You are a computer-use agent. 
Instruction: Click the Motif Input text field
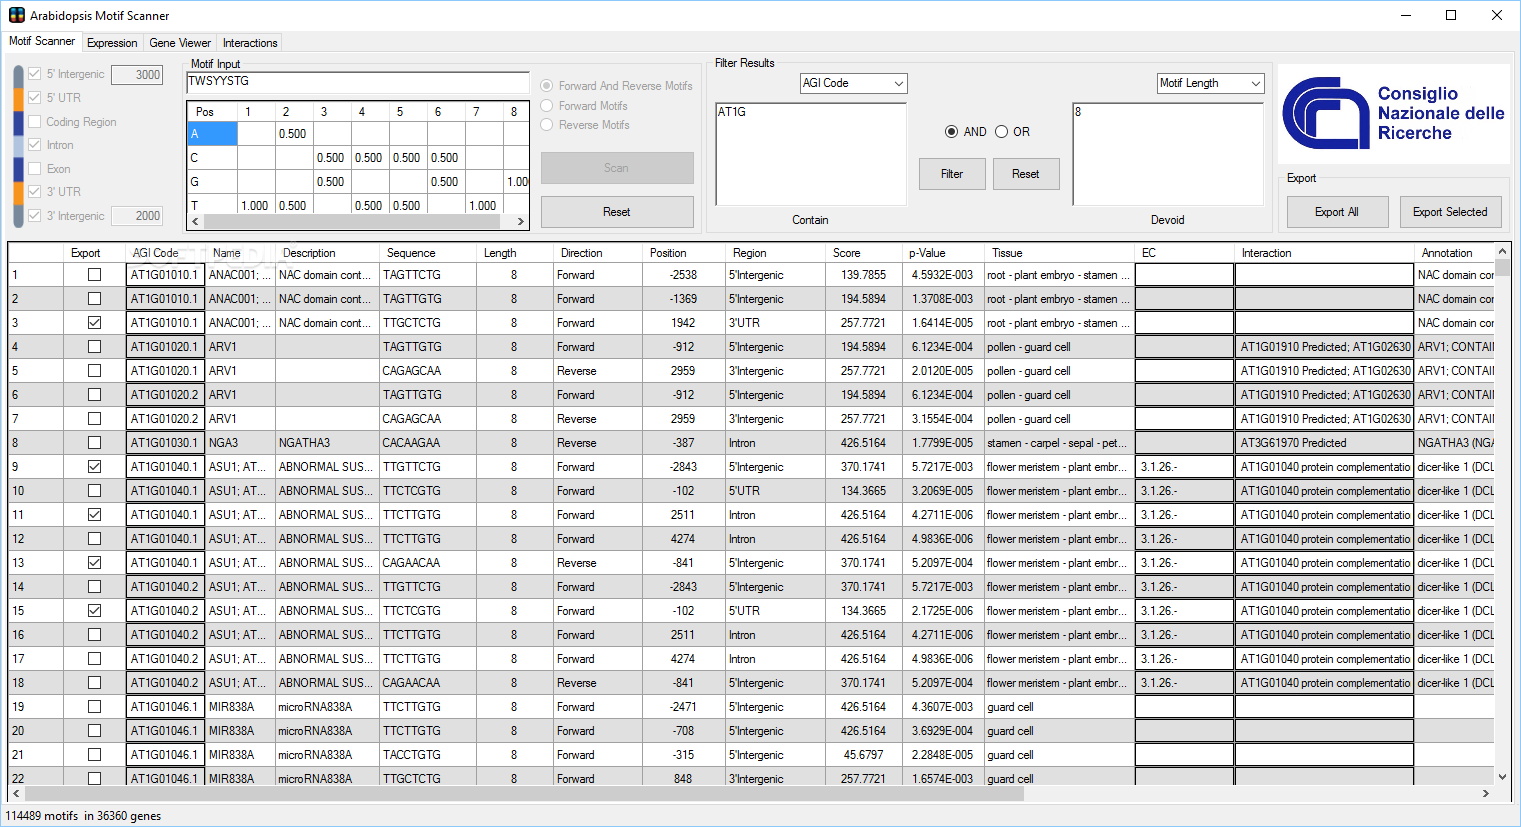click(x=358, y=82)
